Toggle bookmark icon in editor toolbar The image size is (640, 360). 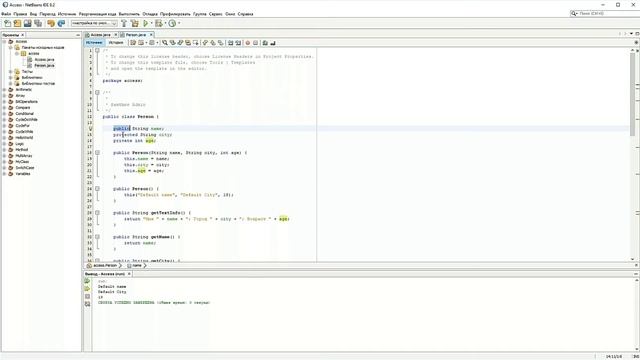click(x=221, y=42)
